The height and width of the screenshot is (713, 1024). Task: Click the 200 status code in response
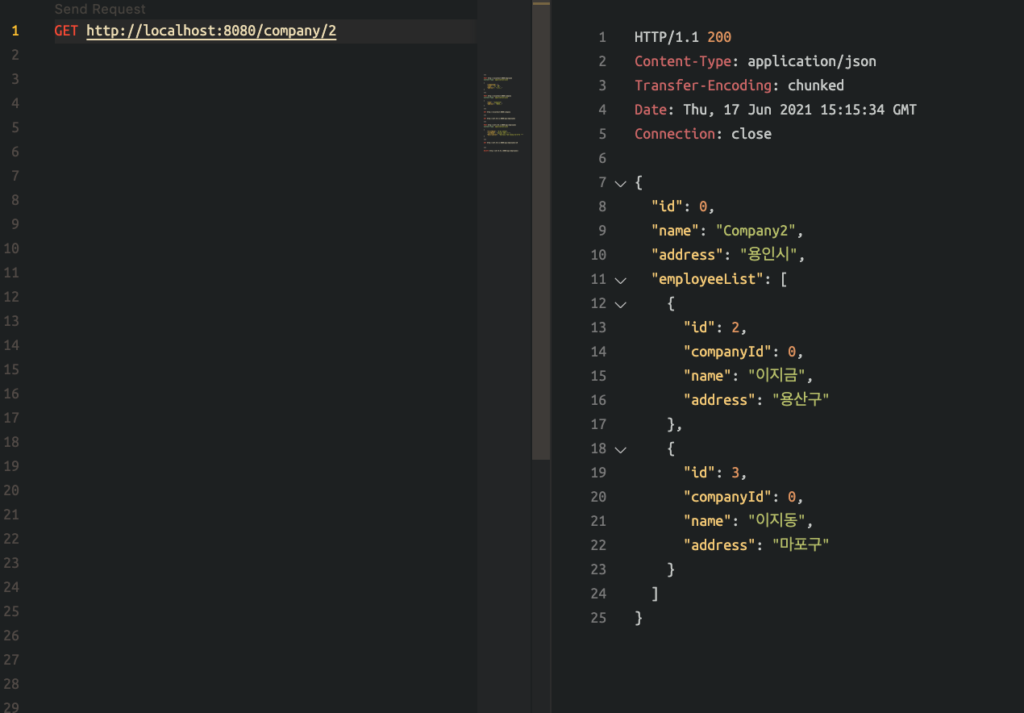[719, 37]
